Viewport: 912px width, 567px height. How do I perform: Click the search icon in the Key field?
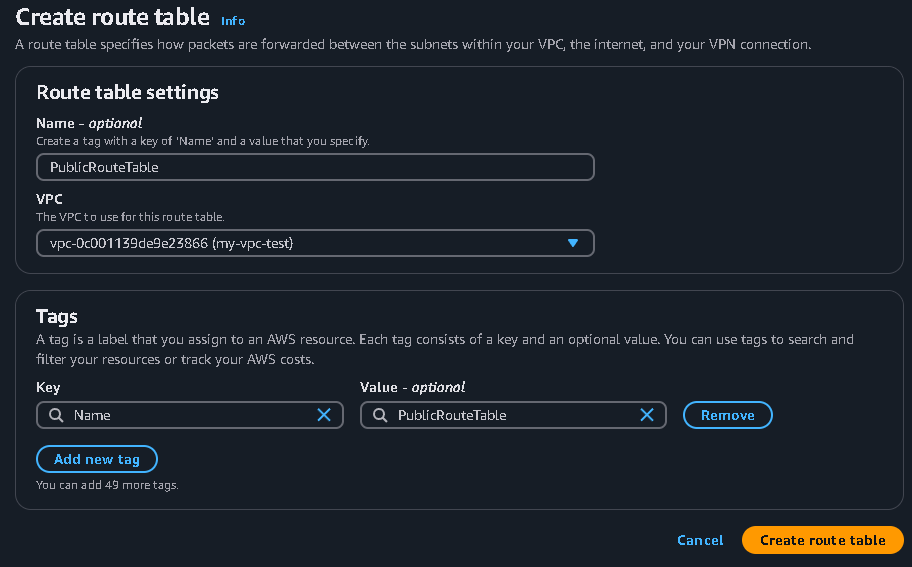click(x=56, y=415)
